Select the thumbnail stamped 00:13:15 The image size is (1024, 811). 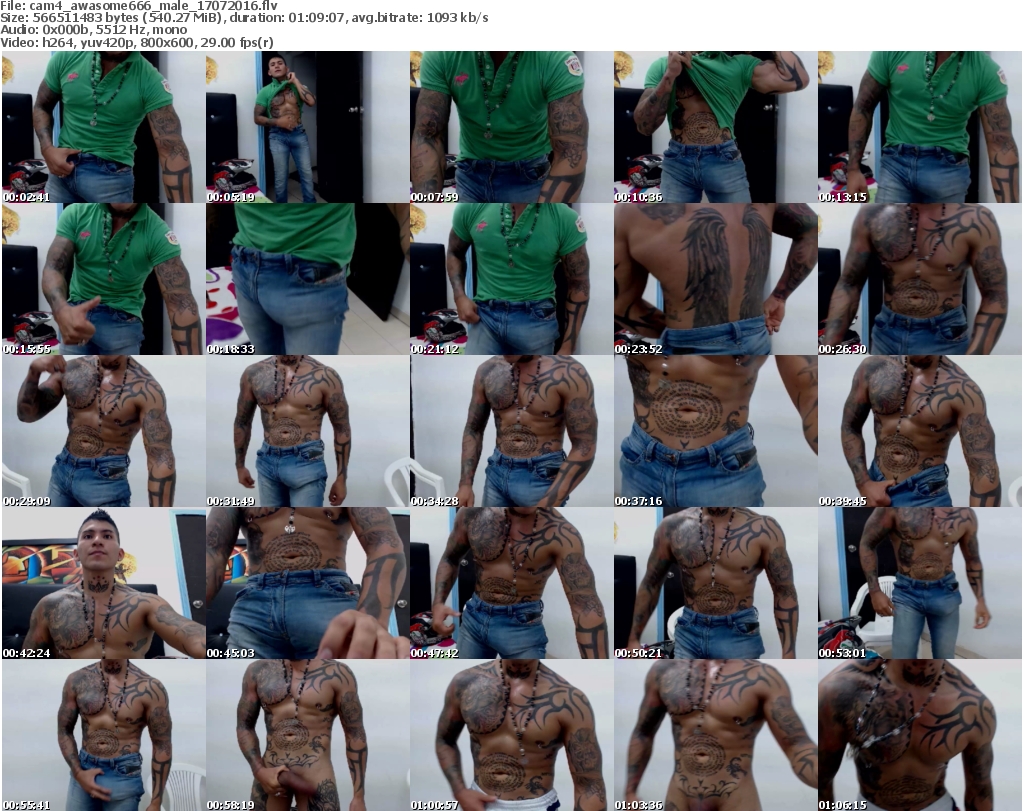[920, 127]
